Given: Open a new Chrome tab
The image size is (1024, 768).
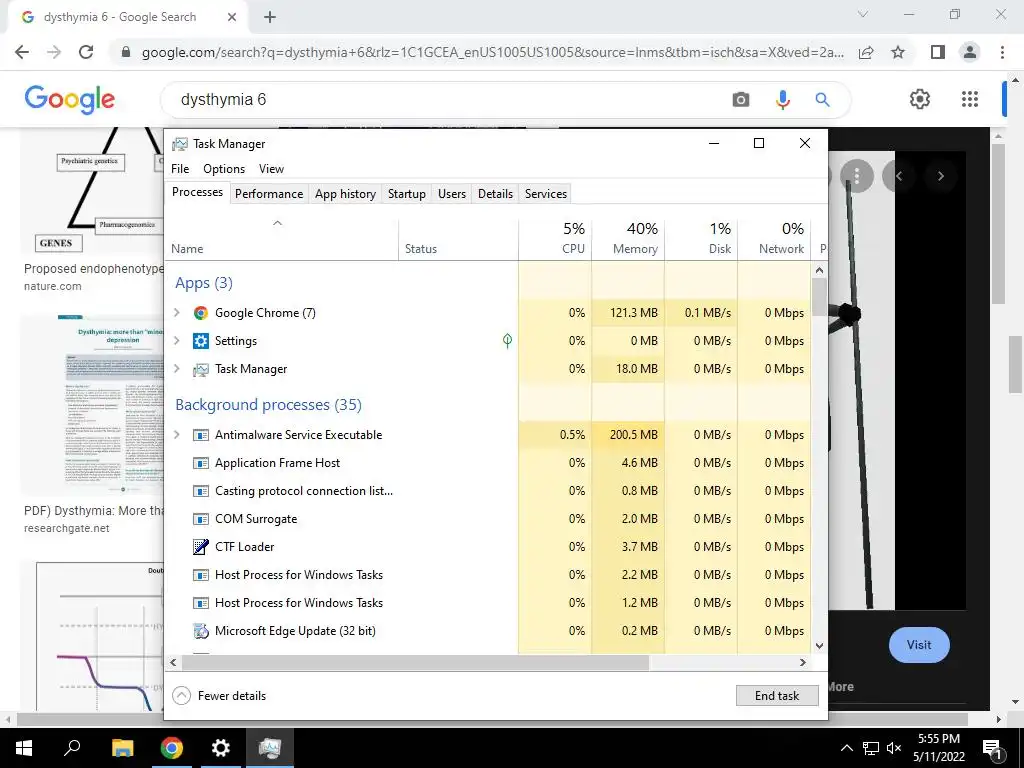Looking at the screenshot, I should 270,18.
